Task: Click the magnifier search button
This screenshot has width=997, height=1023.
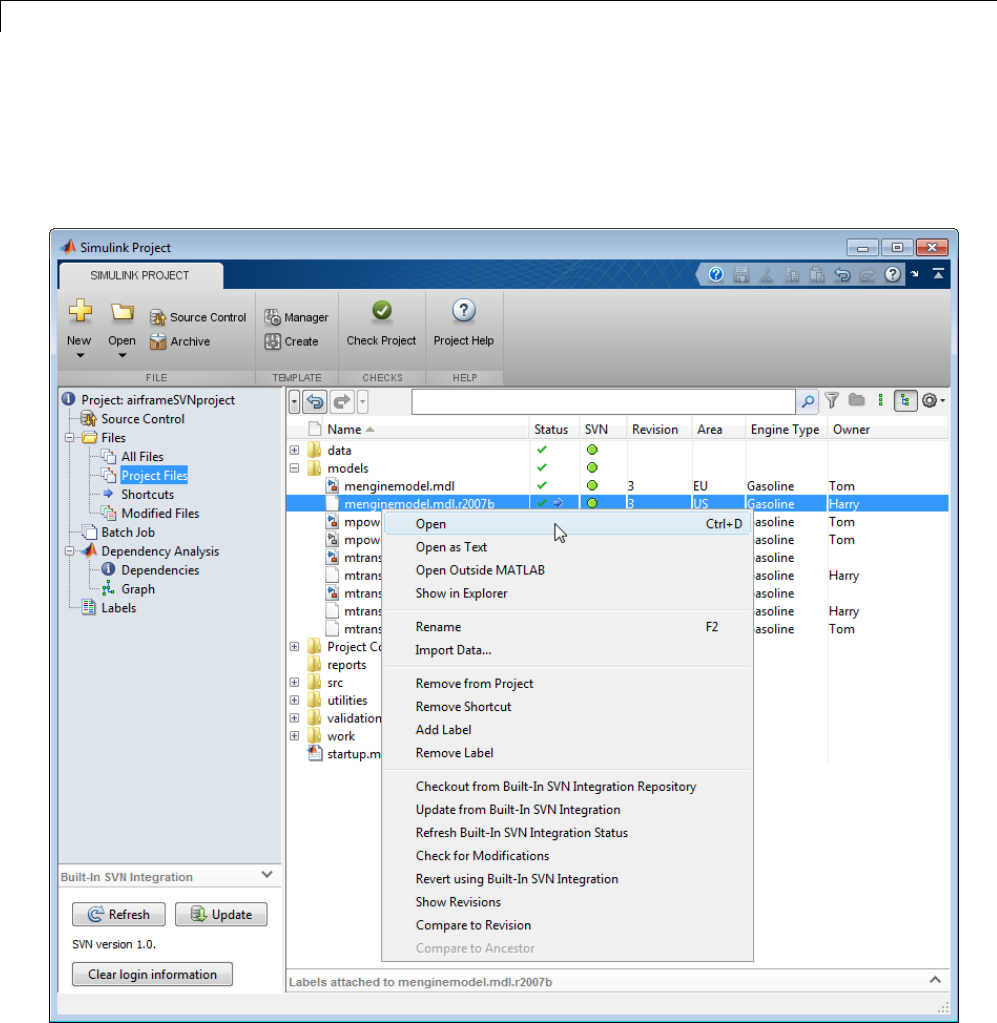Action: coord(807,402)
